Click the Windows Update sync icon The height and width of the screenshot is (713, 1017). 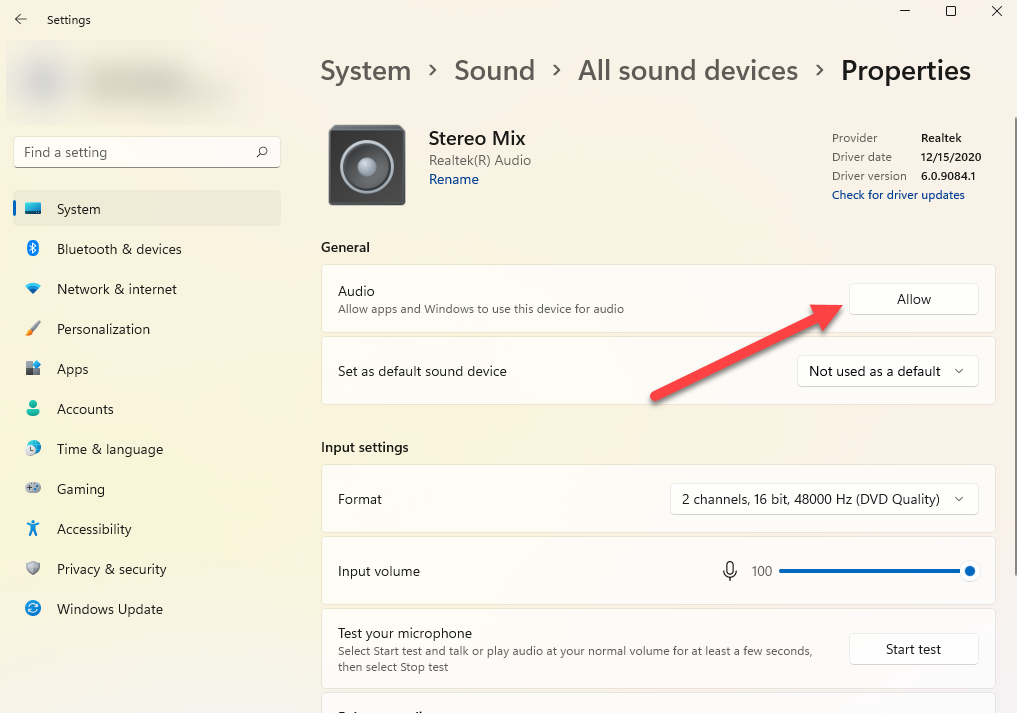[x=33, y=609]
